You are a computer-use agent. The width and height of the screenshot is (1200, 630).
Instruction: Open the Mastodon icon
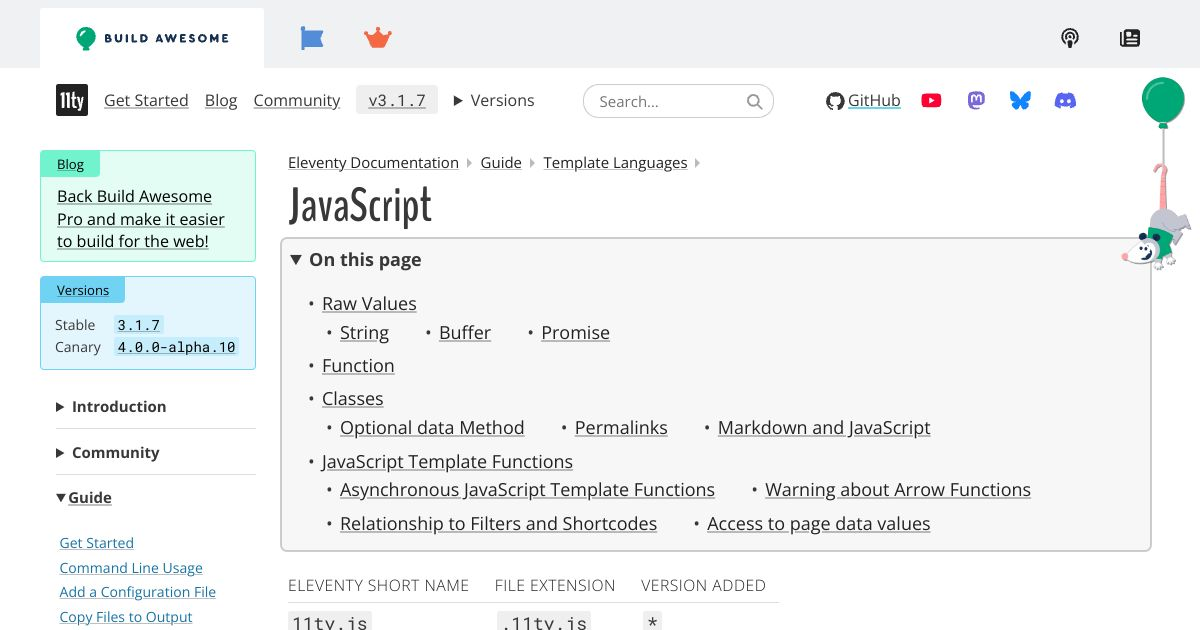click(x=976, y=100)
